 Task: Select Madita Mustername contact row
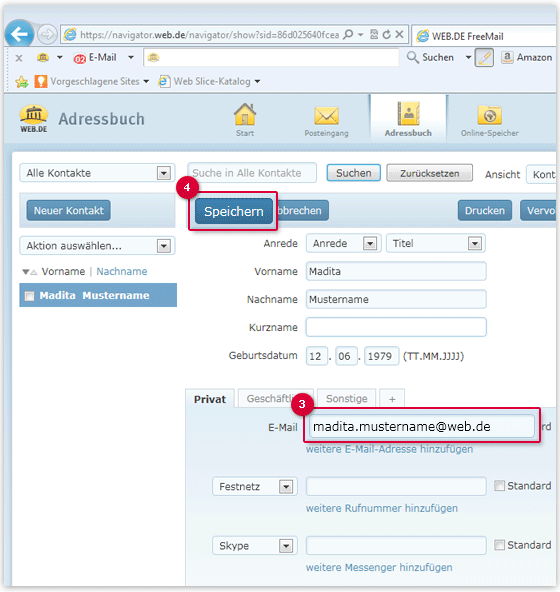98,296
